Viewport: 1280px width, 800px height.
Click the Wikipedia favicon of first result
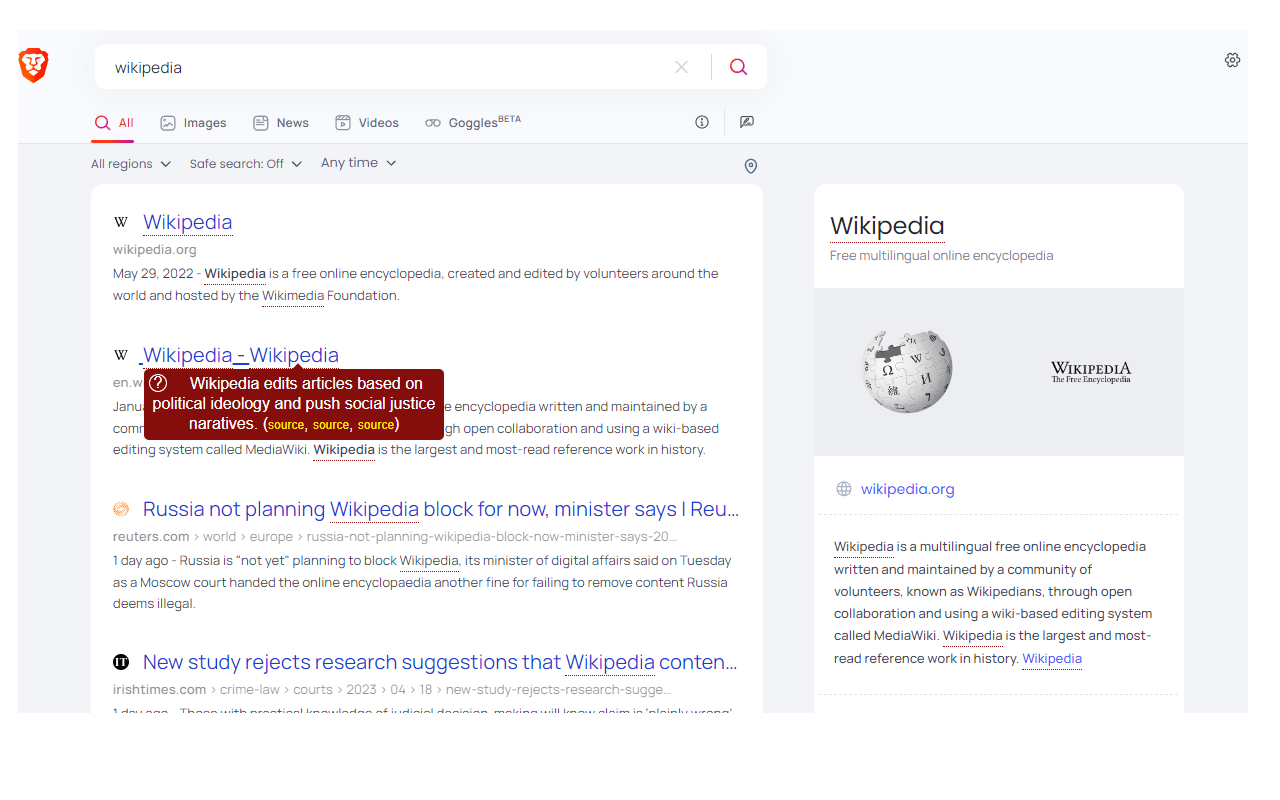121,222
